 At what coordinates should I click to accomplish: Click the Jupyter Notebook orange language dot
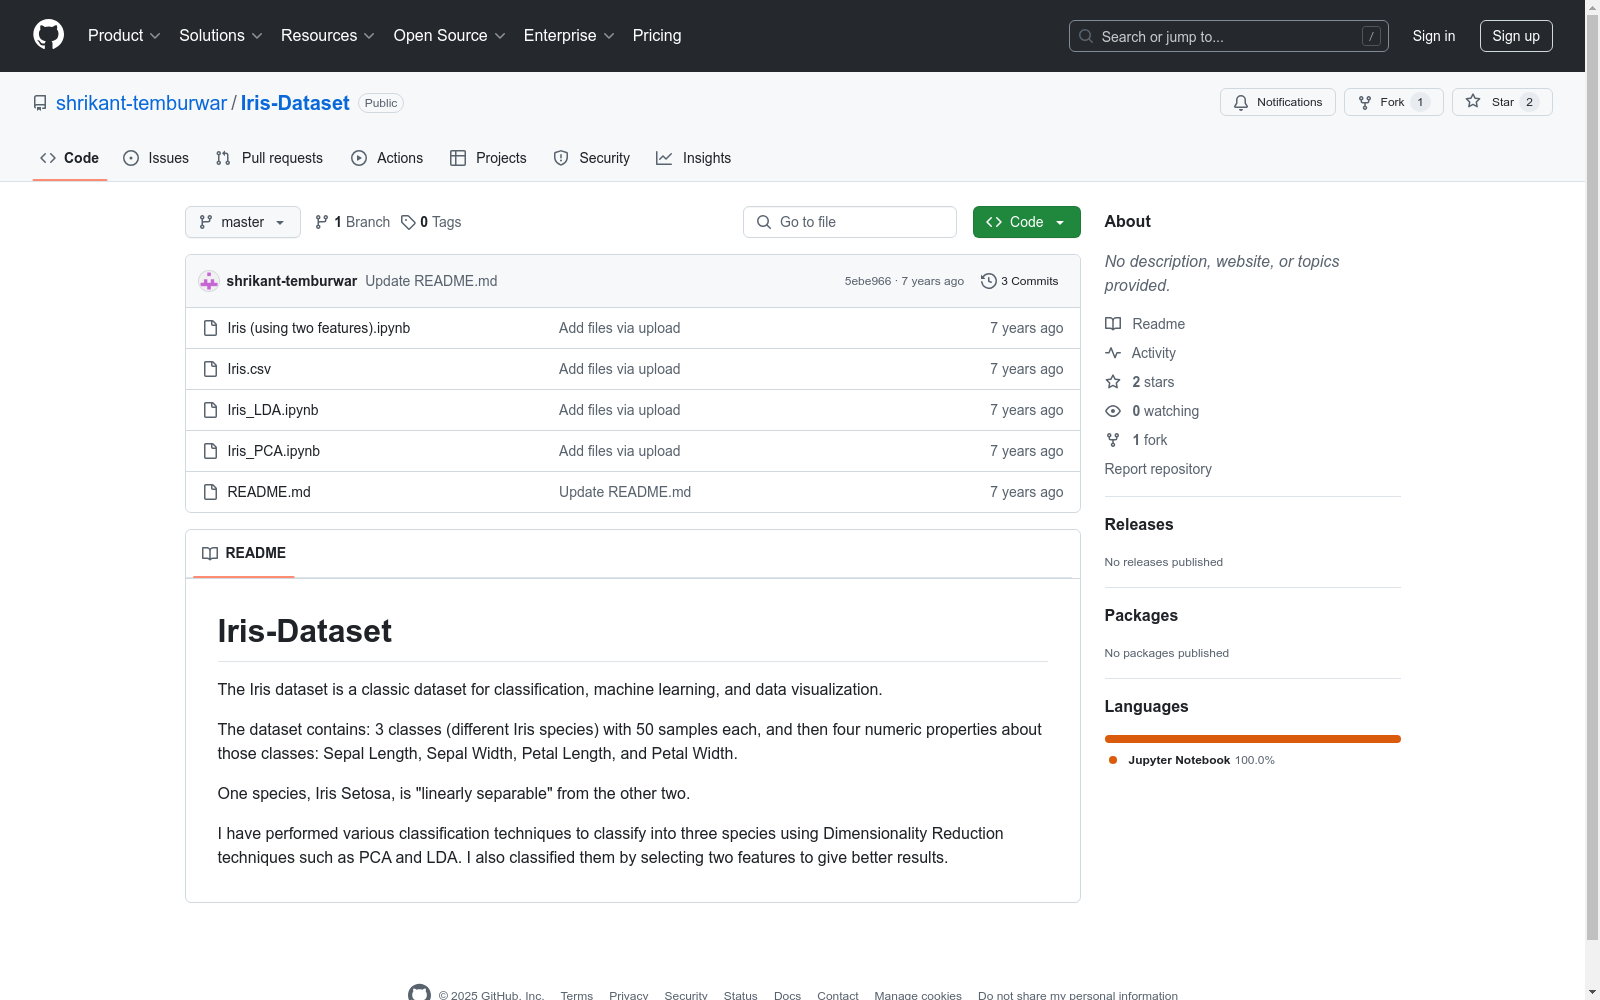coord(1113,760)
